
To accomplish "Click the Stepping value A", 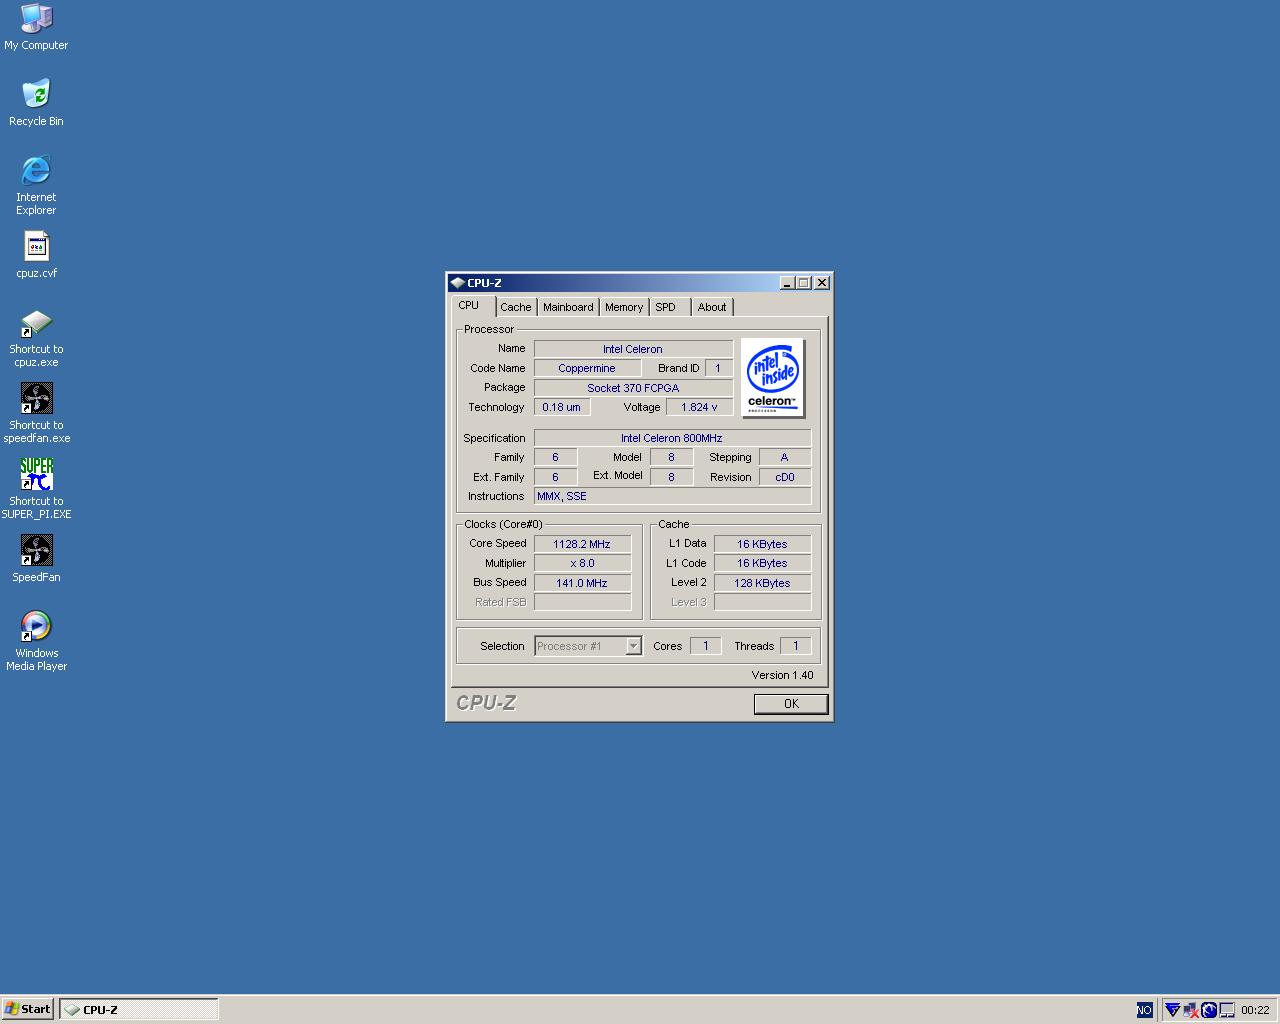I will (785, 457).
